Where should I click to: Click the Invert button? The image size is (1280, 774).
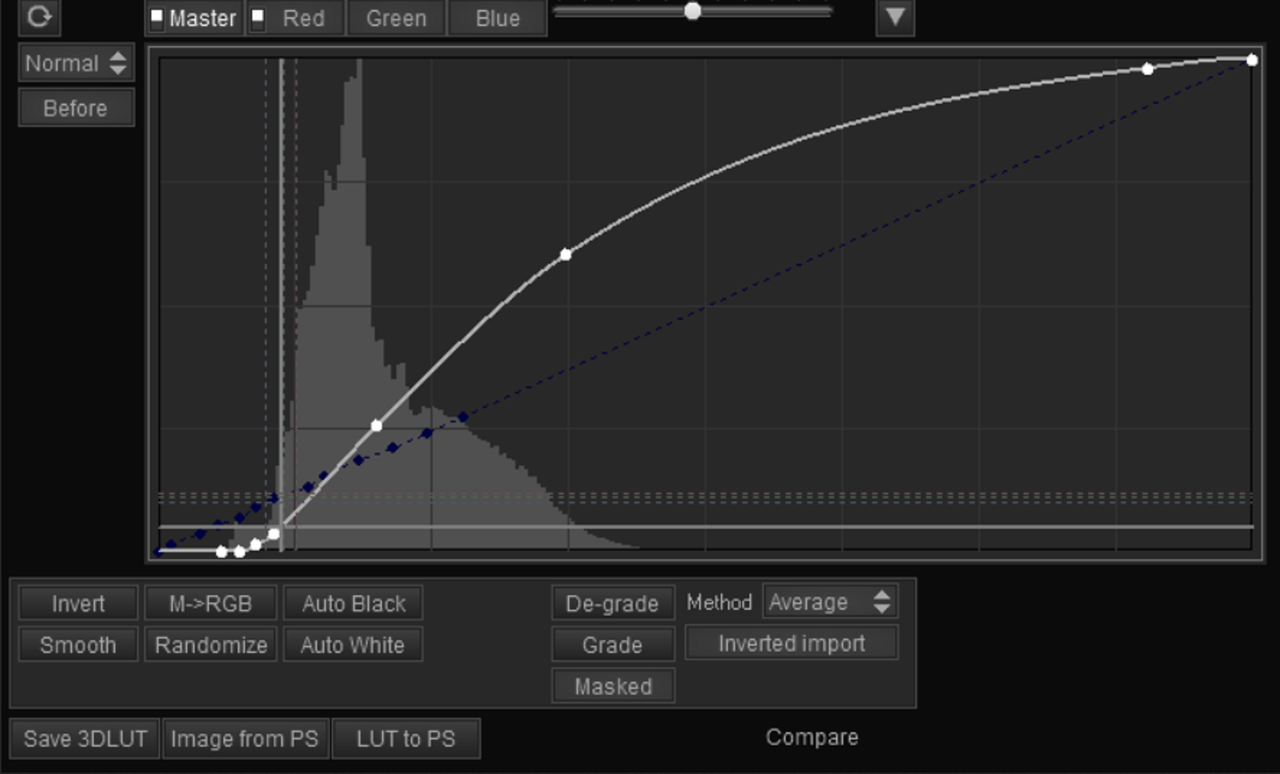click(x=78, y=604)
